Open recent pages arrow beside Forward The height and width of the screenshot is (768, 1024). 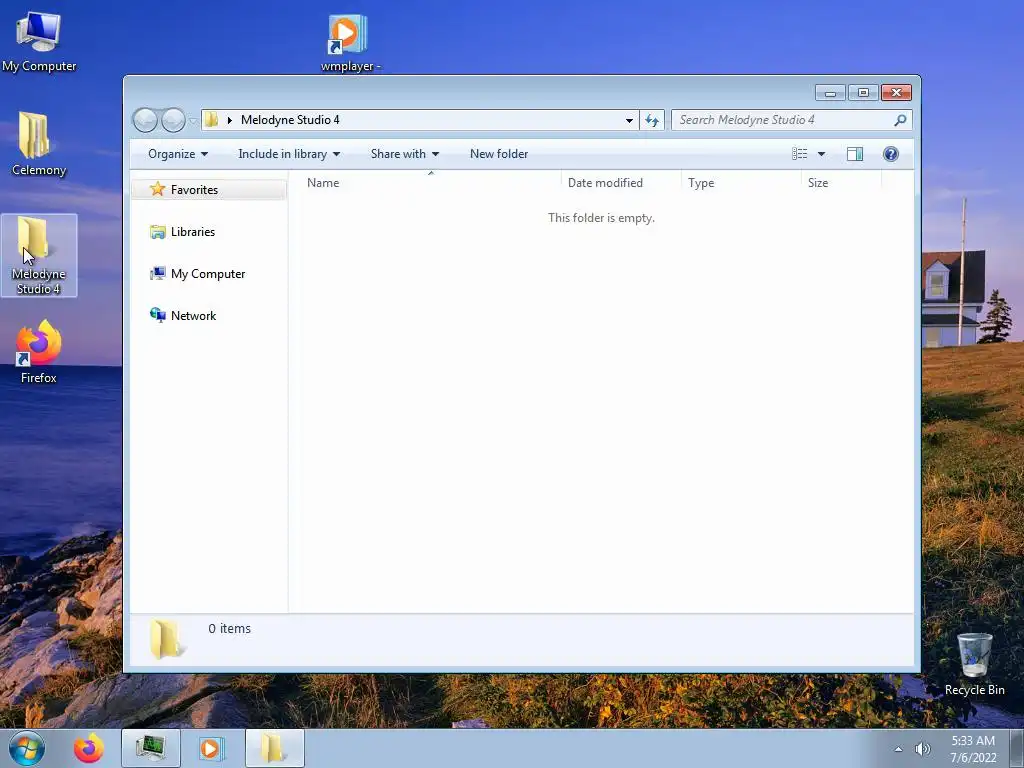193,121
